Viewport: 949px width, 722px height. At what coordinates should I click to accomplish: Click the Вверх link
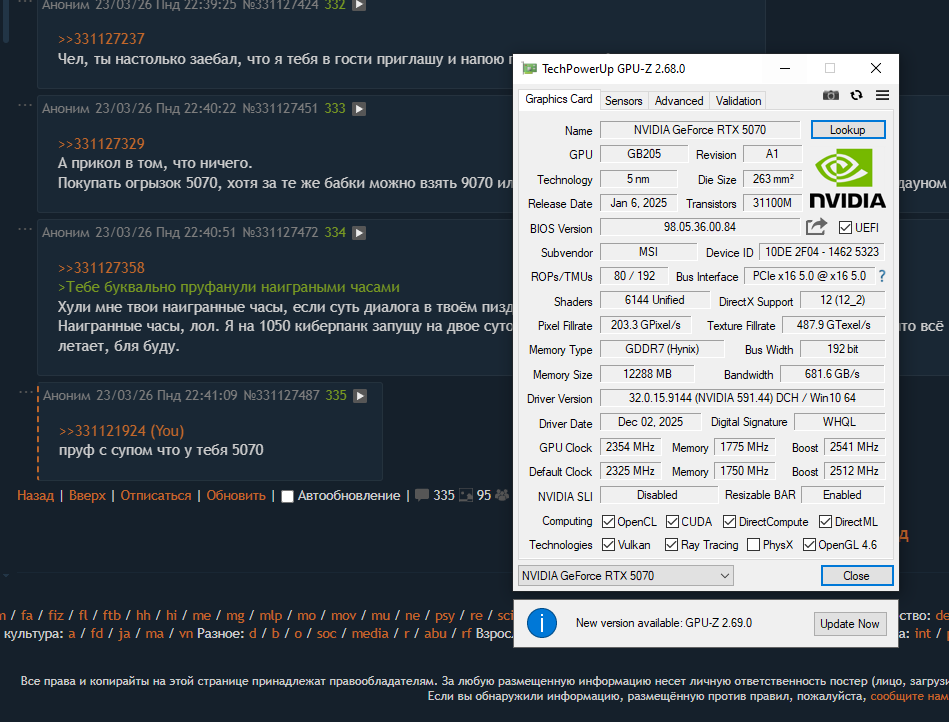[87, 496]
